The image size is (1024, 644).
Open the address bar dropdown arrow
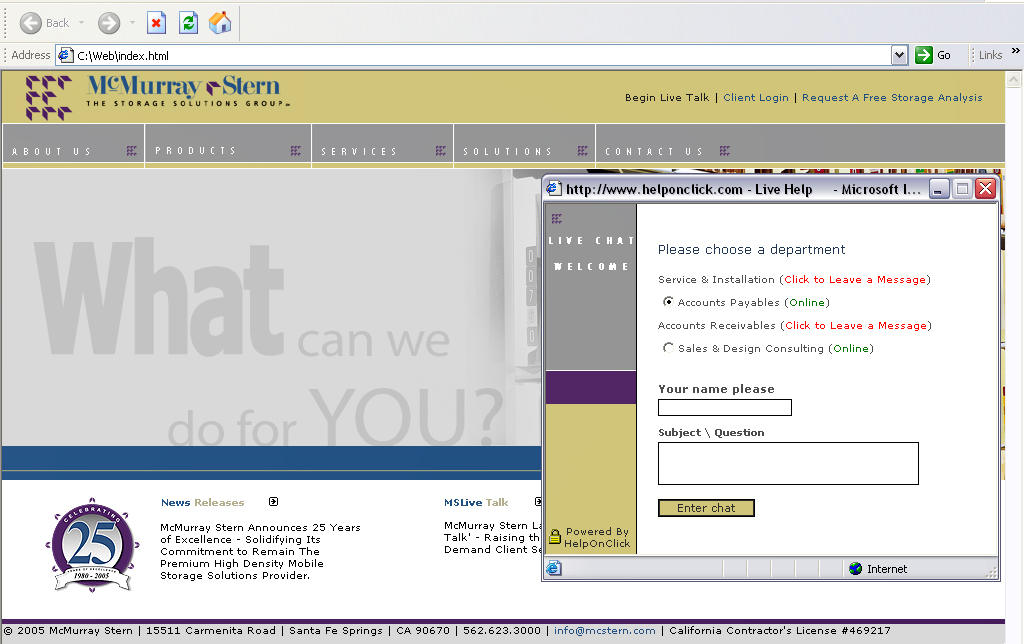(899, 56)
